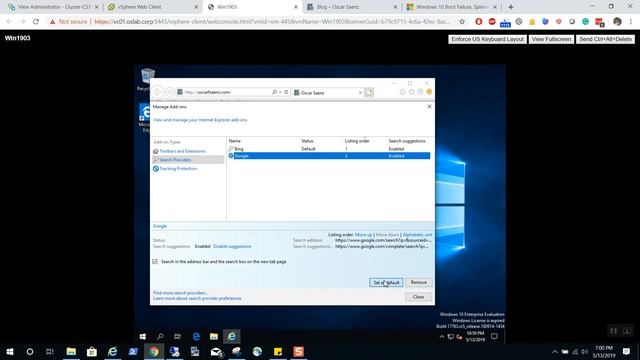Click the Chrome profile avatar icon
Image resolution: width=640 pixels, height=360 pixels.
click(x=617, y=22)
